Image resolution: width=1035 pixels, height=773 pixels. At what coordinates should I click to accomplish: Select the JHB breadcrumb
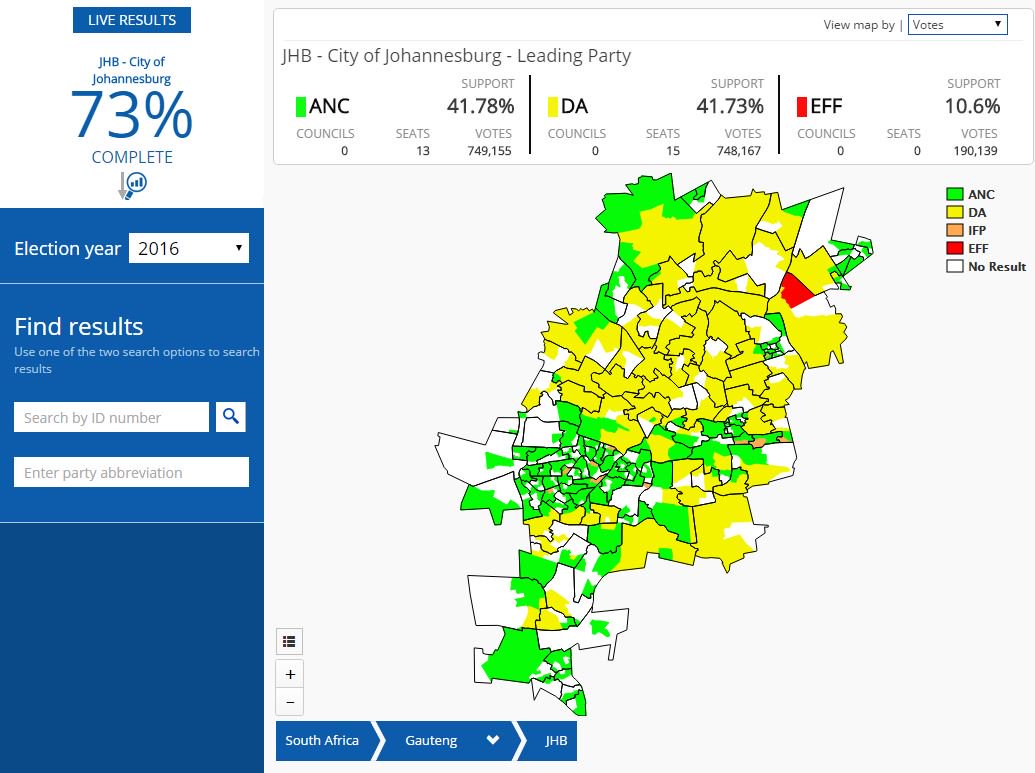(556, 741)
